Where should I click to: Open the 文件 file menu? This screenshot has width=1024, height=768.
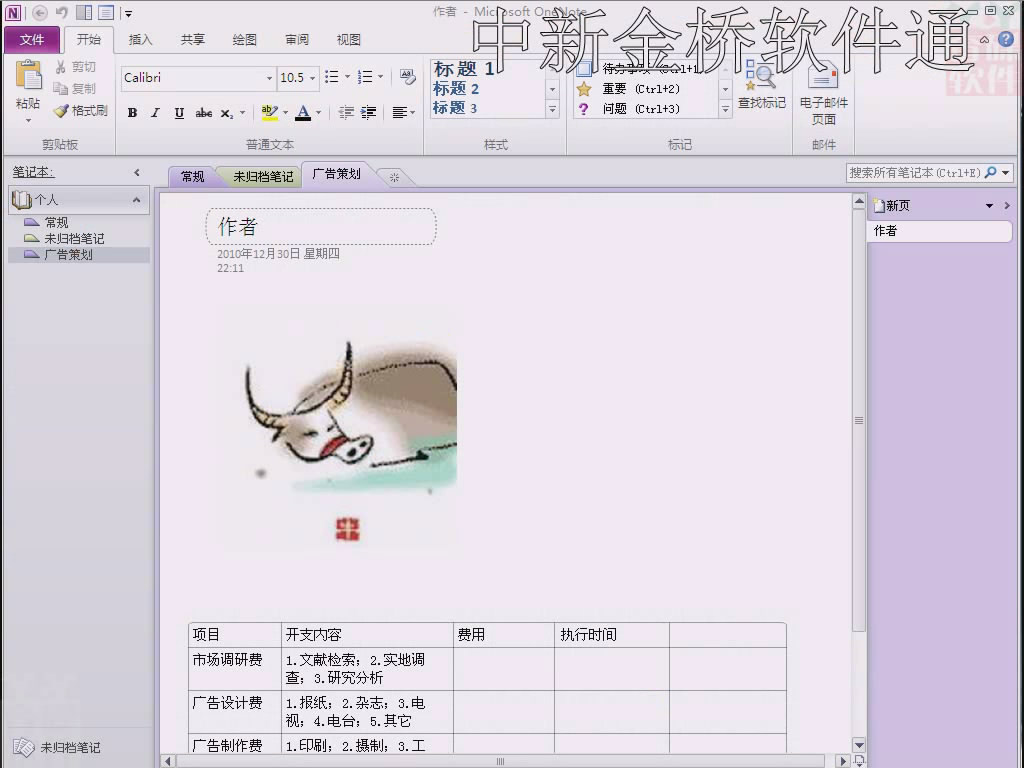point(32,40)
